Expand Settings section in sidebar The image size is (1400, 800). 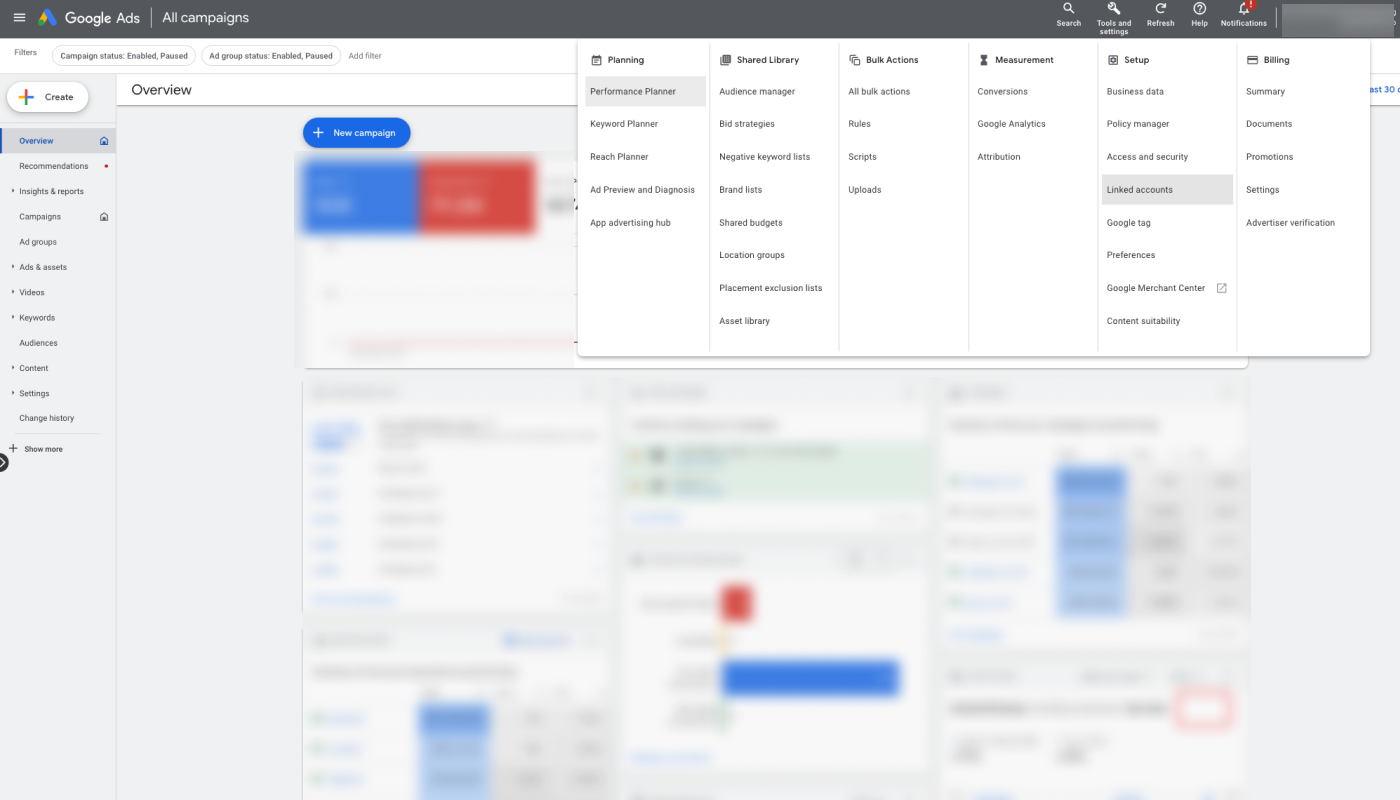(x=13, y=393)
